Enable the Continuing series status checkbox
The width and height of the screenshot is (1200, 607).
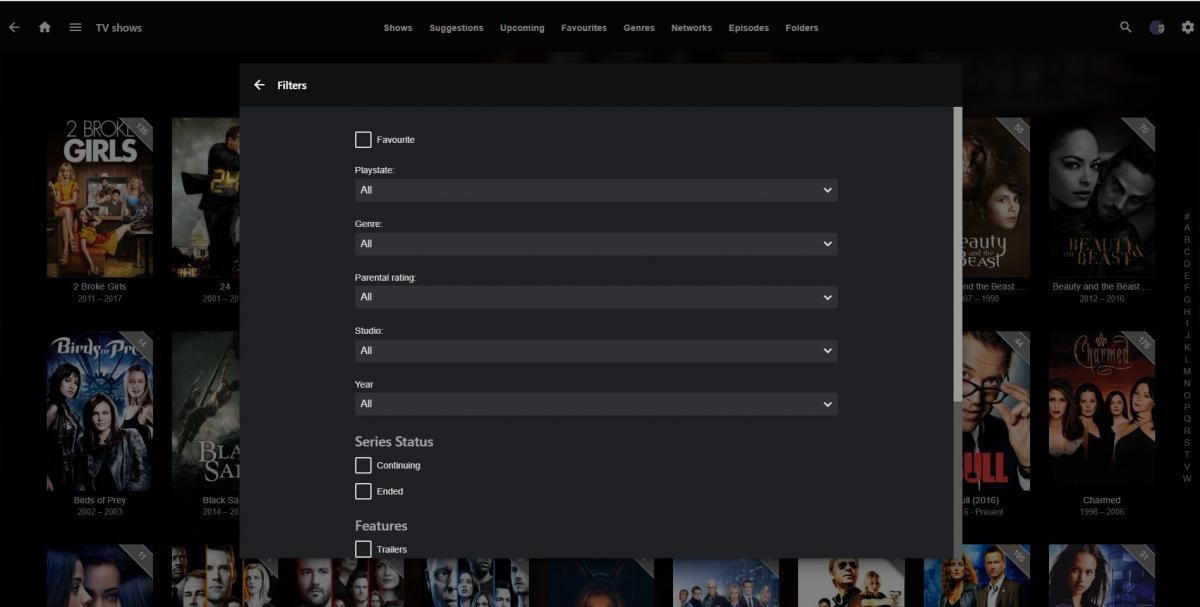coord(363,465)
